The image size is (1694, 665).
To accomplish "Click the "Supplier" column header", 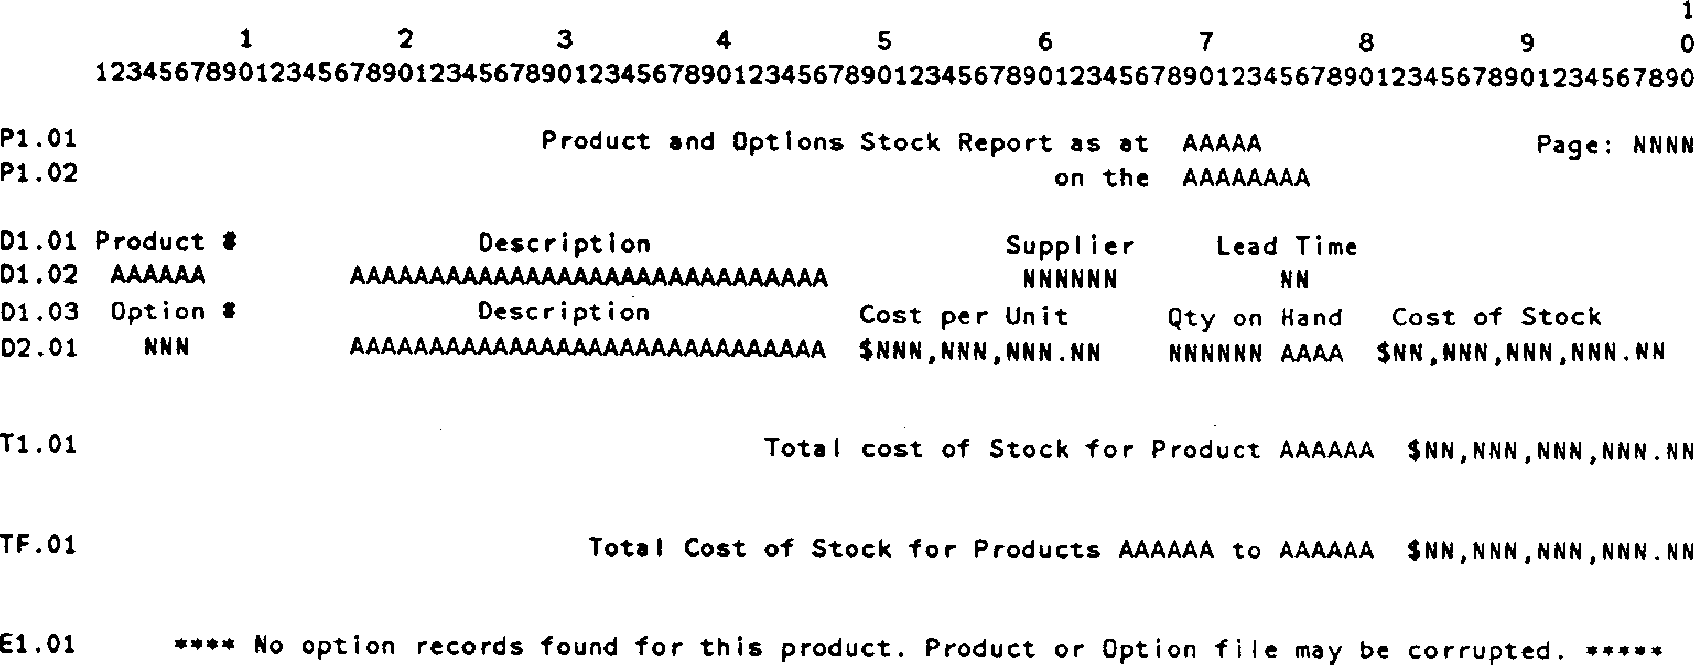I will tap(1069, 246).
